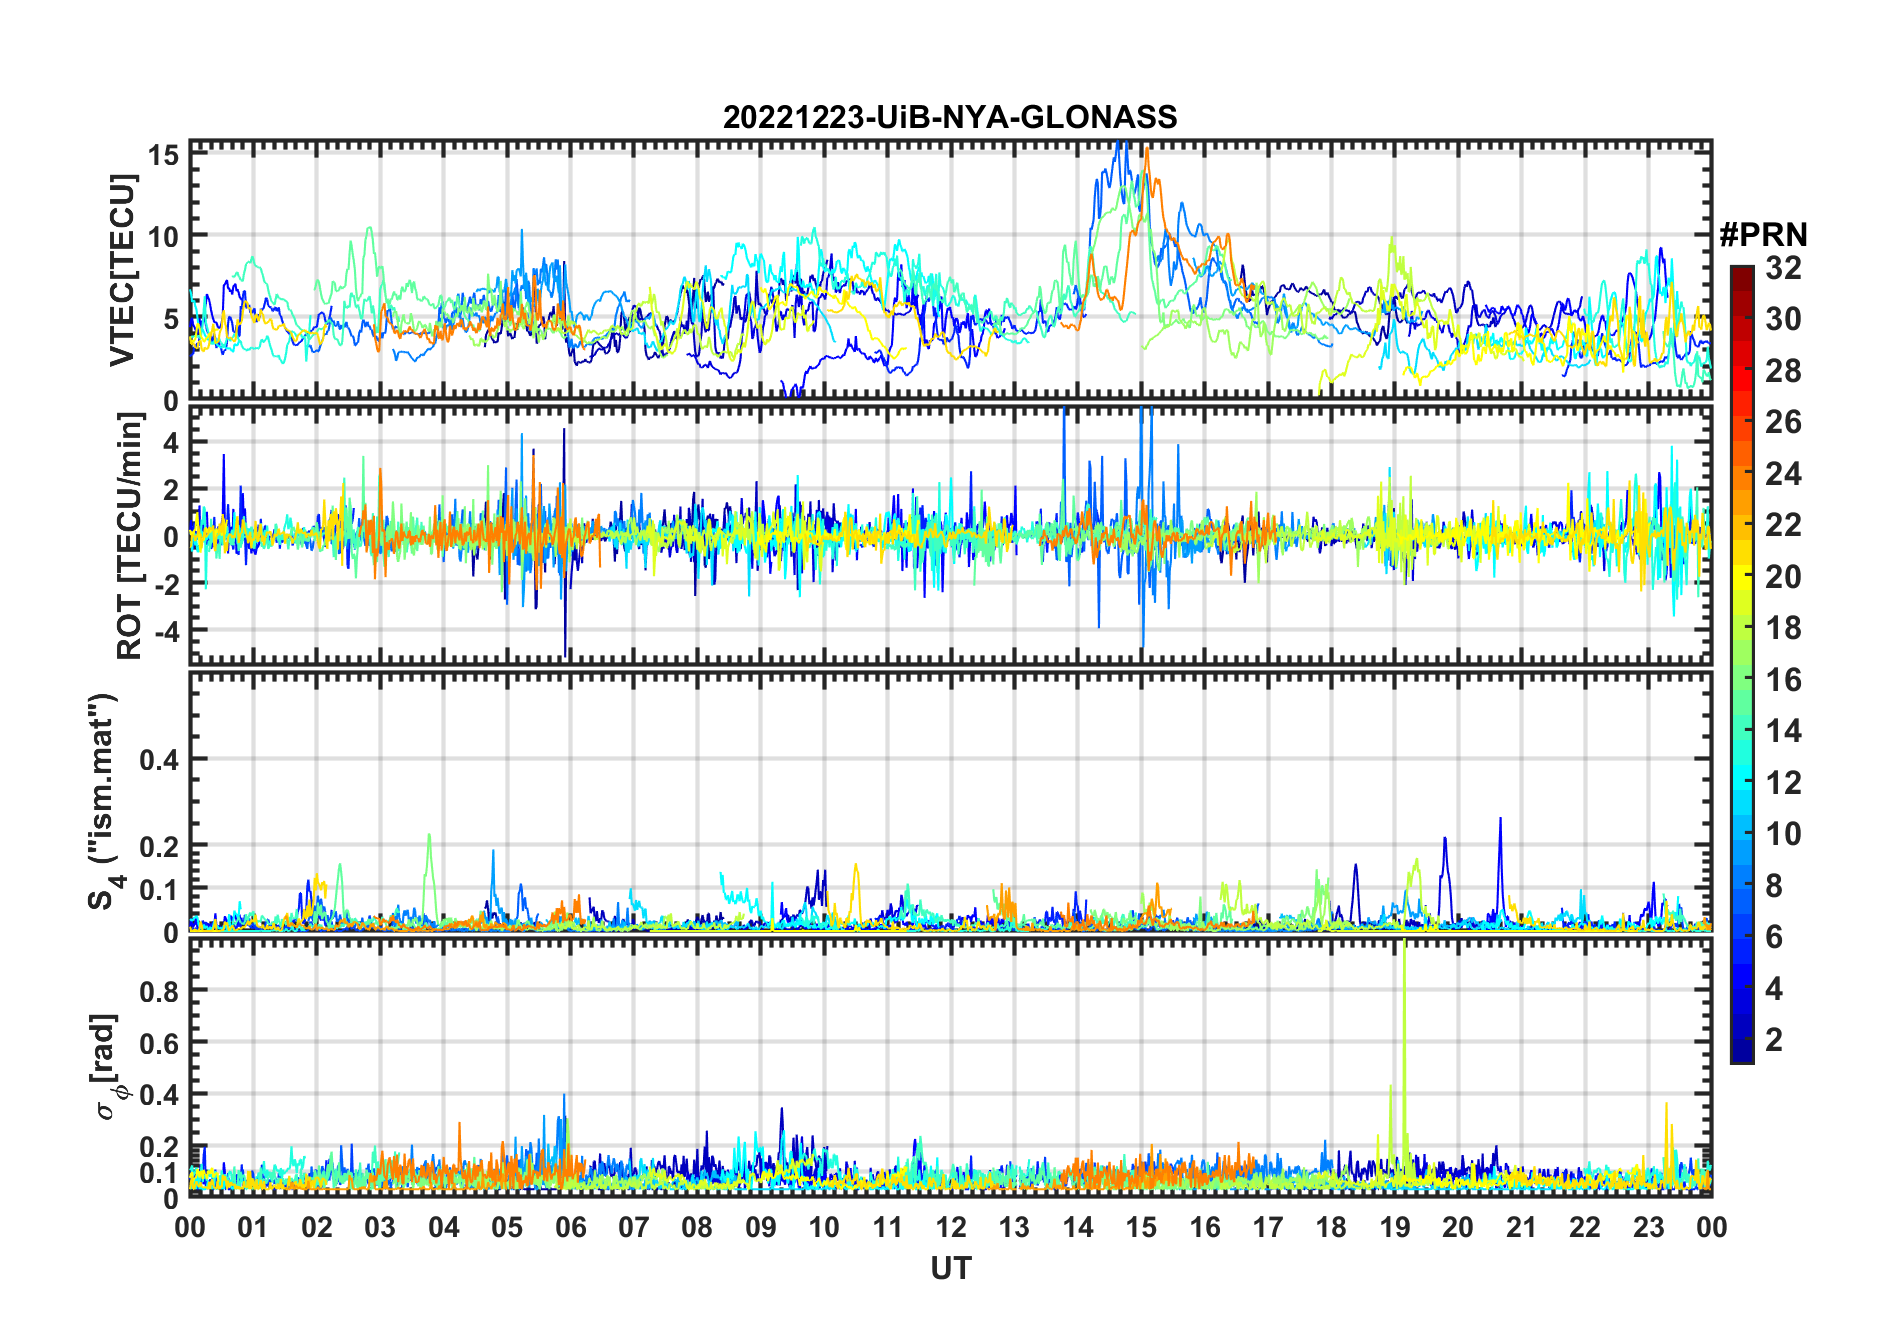Click the VTEC[TECU] y-axis label
This screenshot has height=1330, width=1902.
point(121,270)
